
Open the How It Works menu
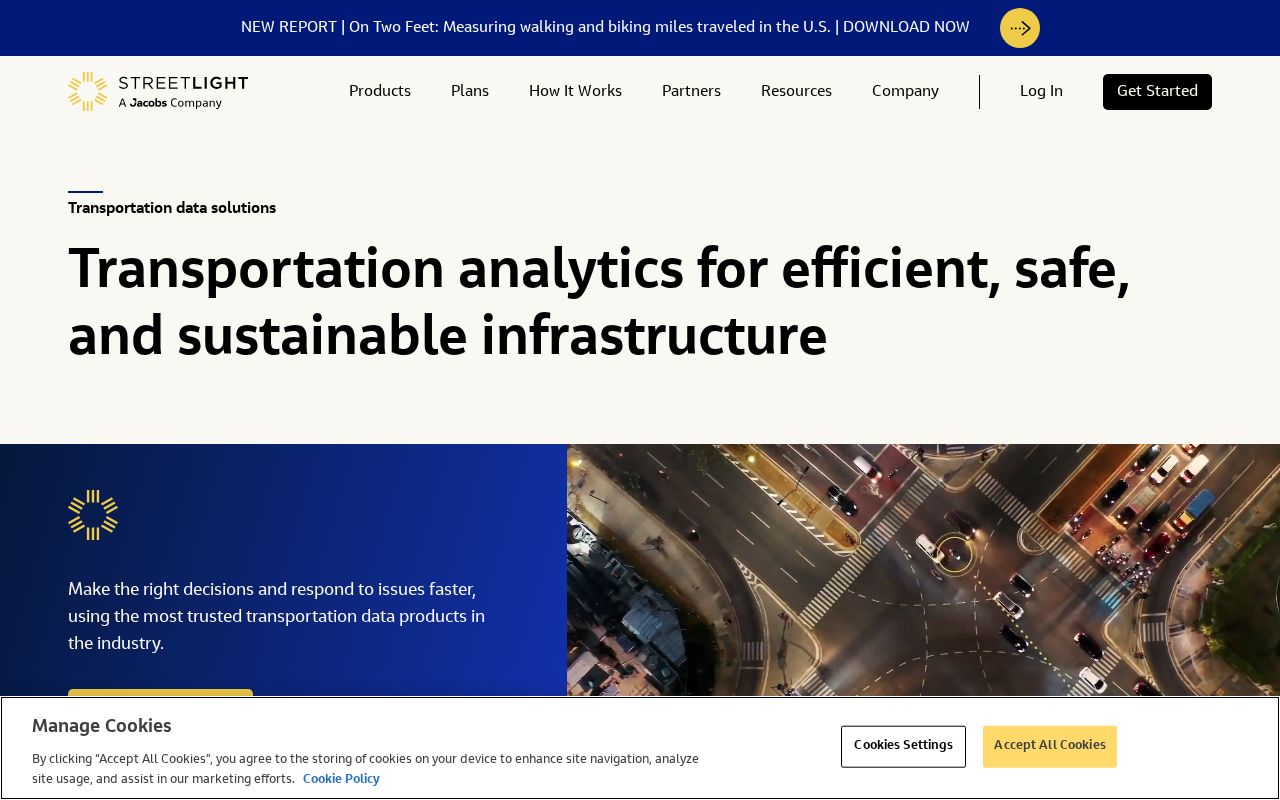click(x=575, y=91)
